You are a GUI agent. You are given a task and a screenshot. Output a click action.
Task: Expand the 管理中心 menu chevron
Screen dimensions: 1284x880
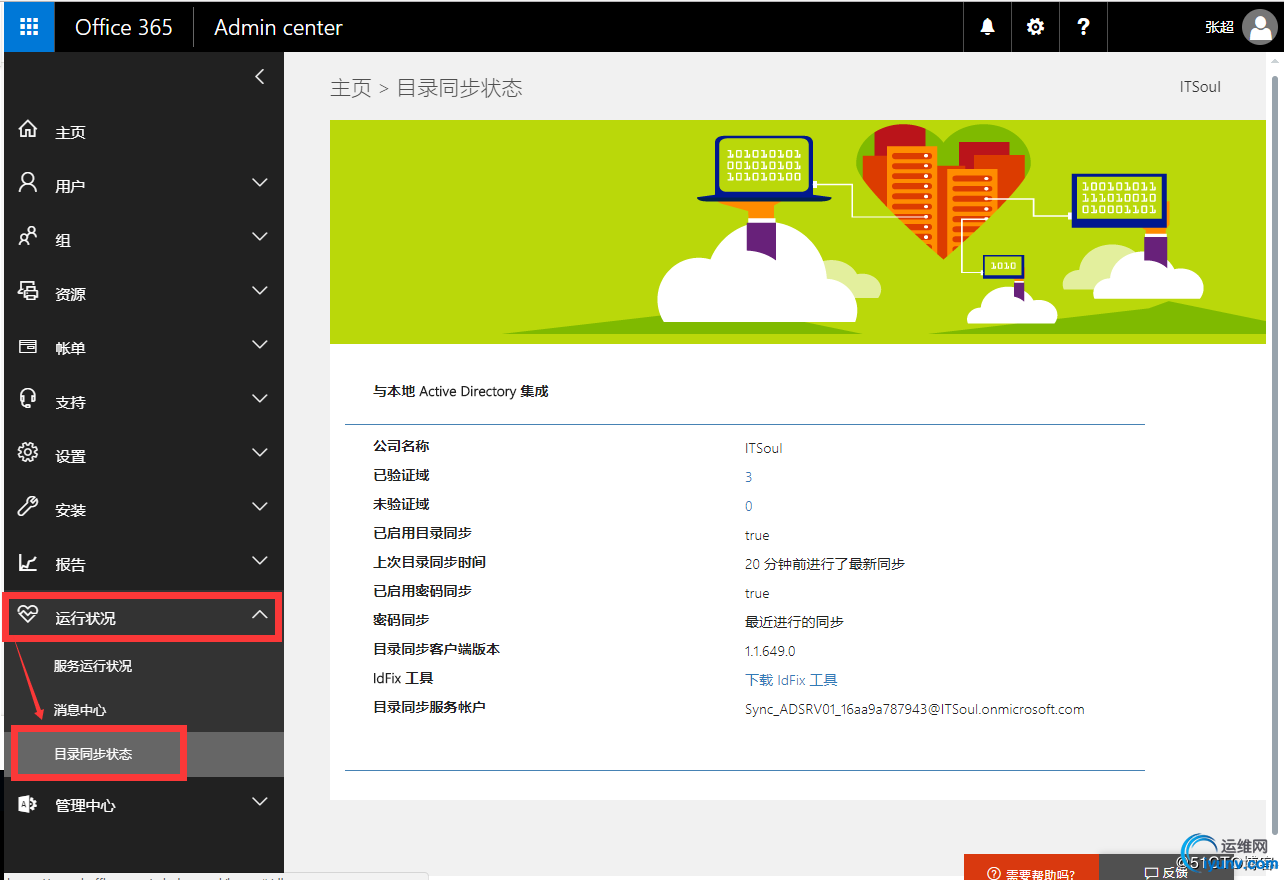click(260, 802)
